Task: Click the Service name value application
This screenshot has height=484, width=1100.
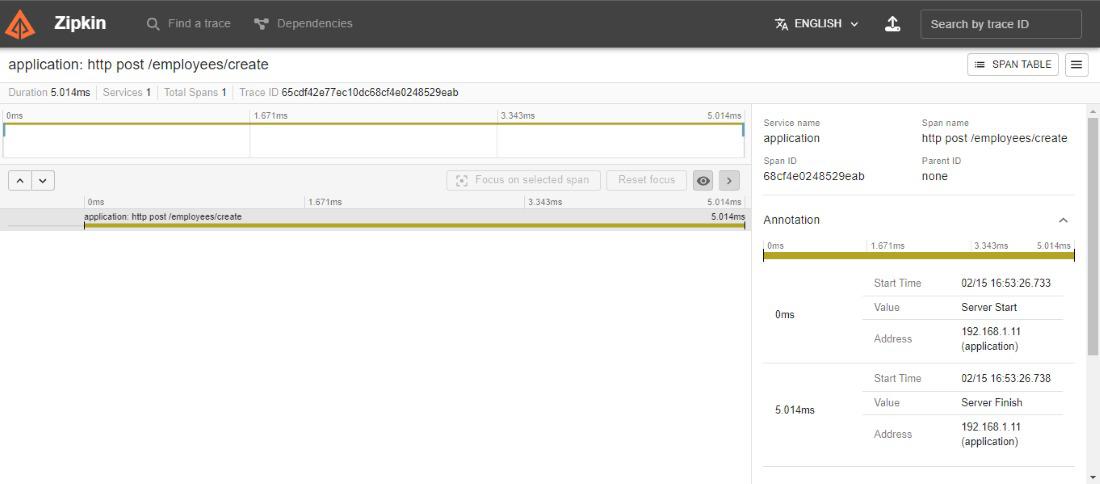Action: tap(791, 138)
